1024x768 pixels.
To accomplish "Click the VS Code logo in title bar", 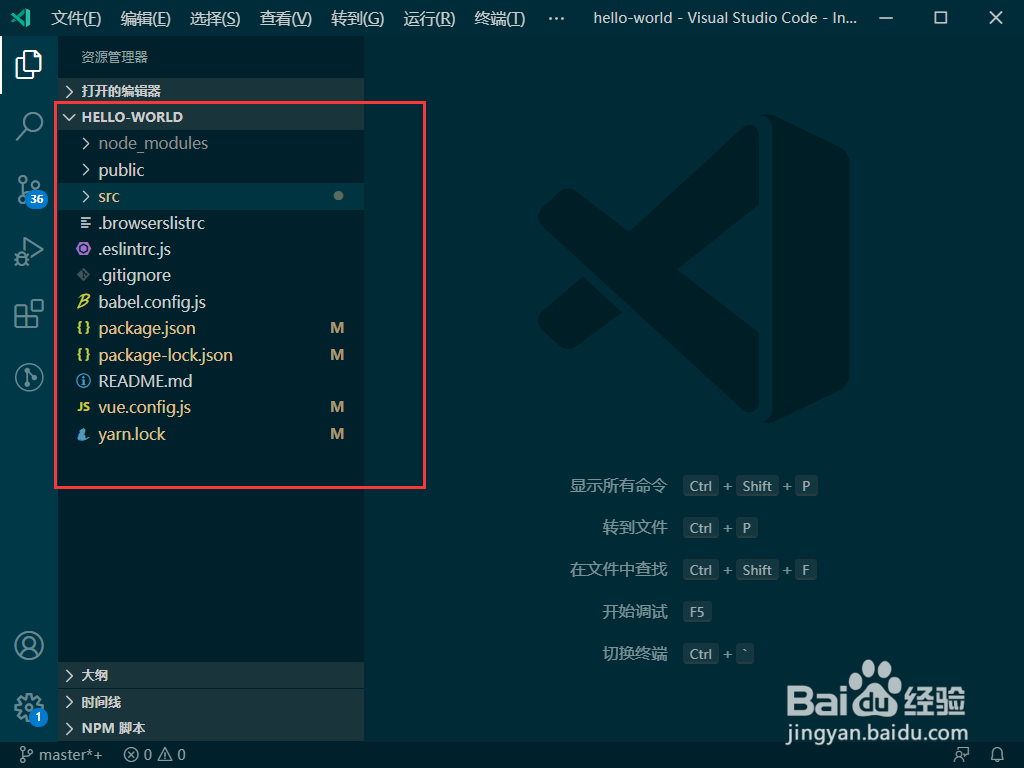I will tap(21, 18).
